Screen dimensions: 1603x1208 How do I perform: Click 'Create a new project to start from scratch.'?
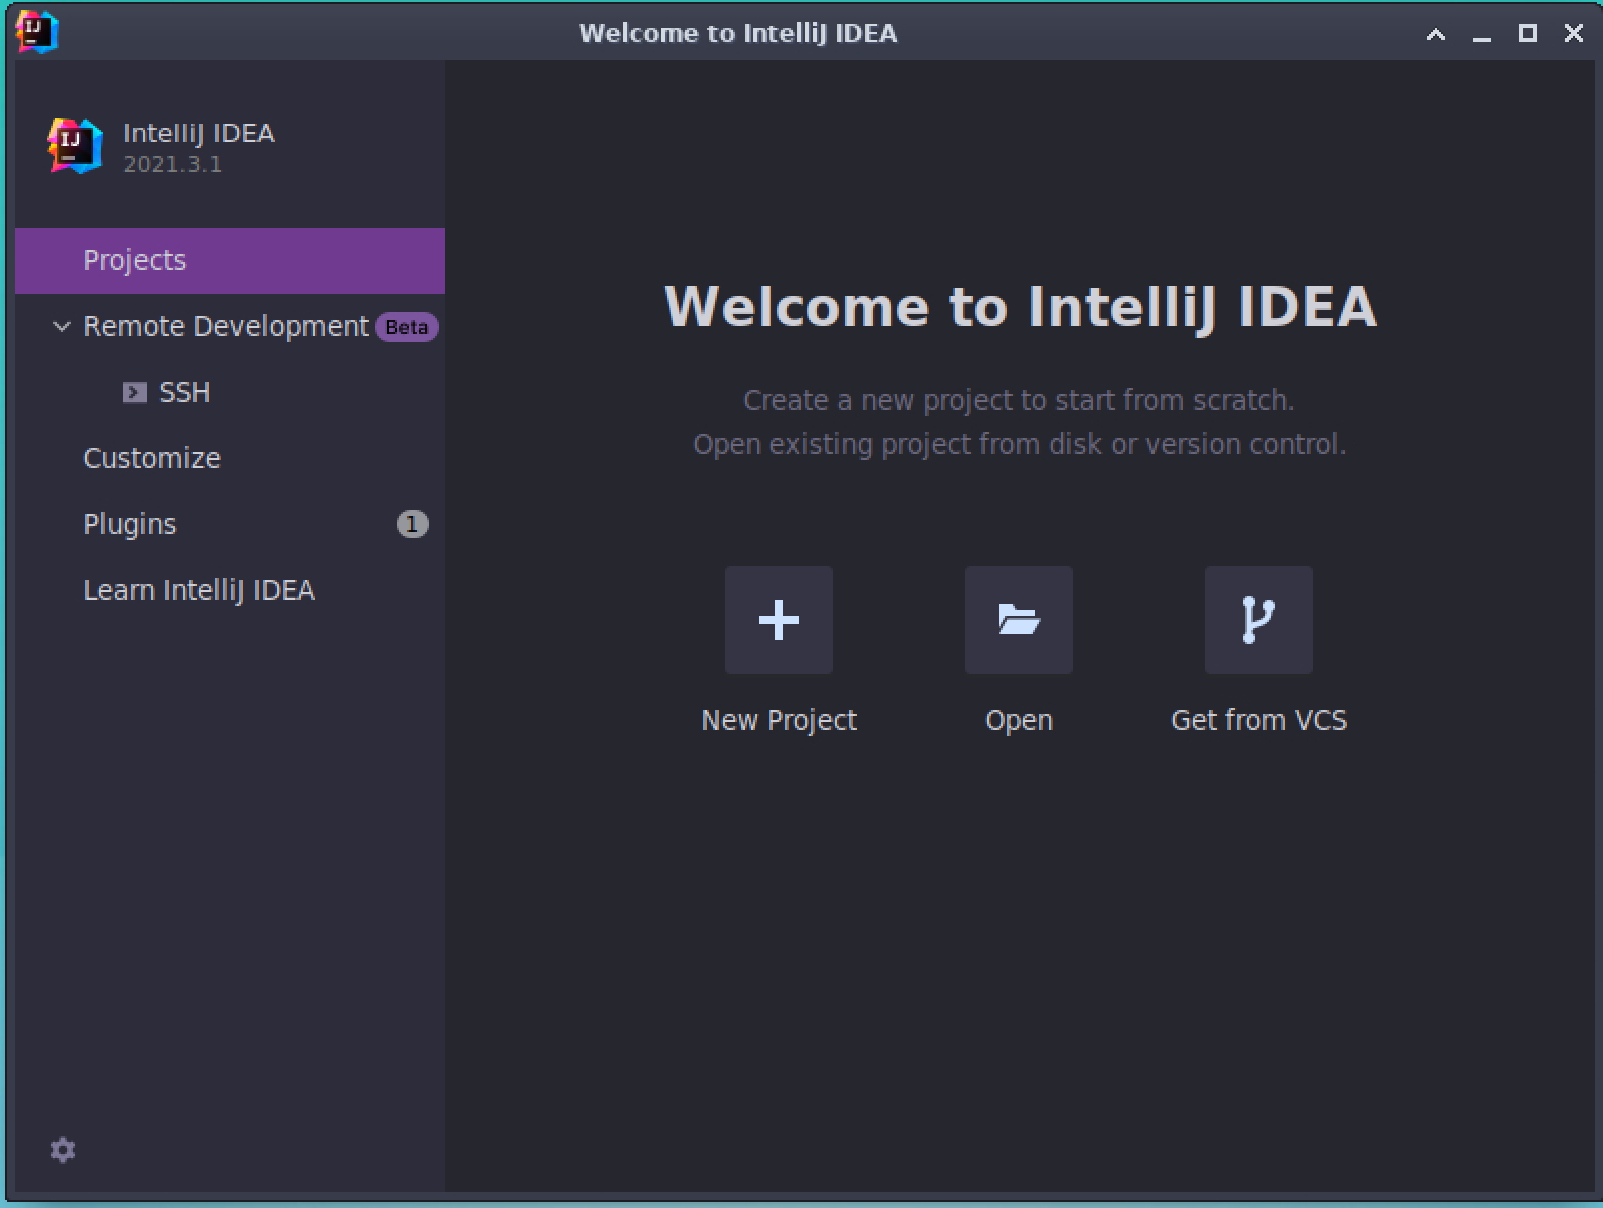coord(1019,400)
